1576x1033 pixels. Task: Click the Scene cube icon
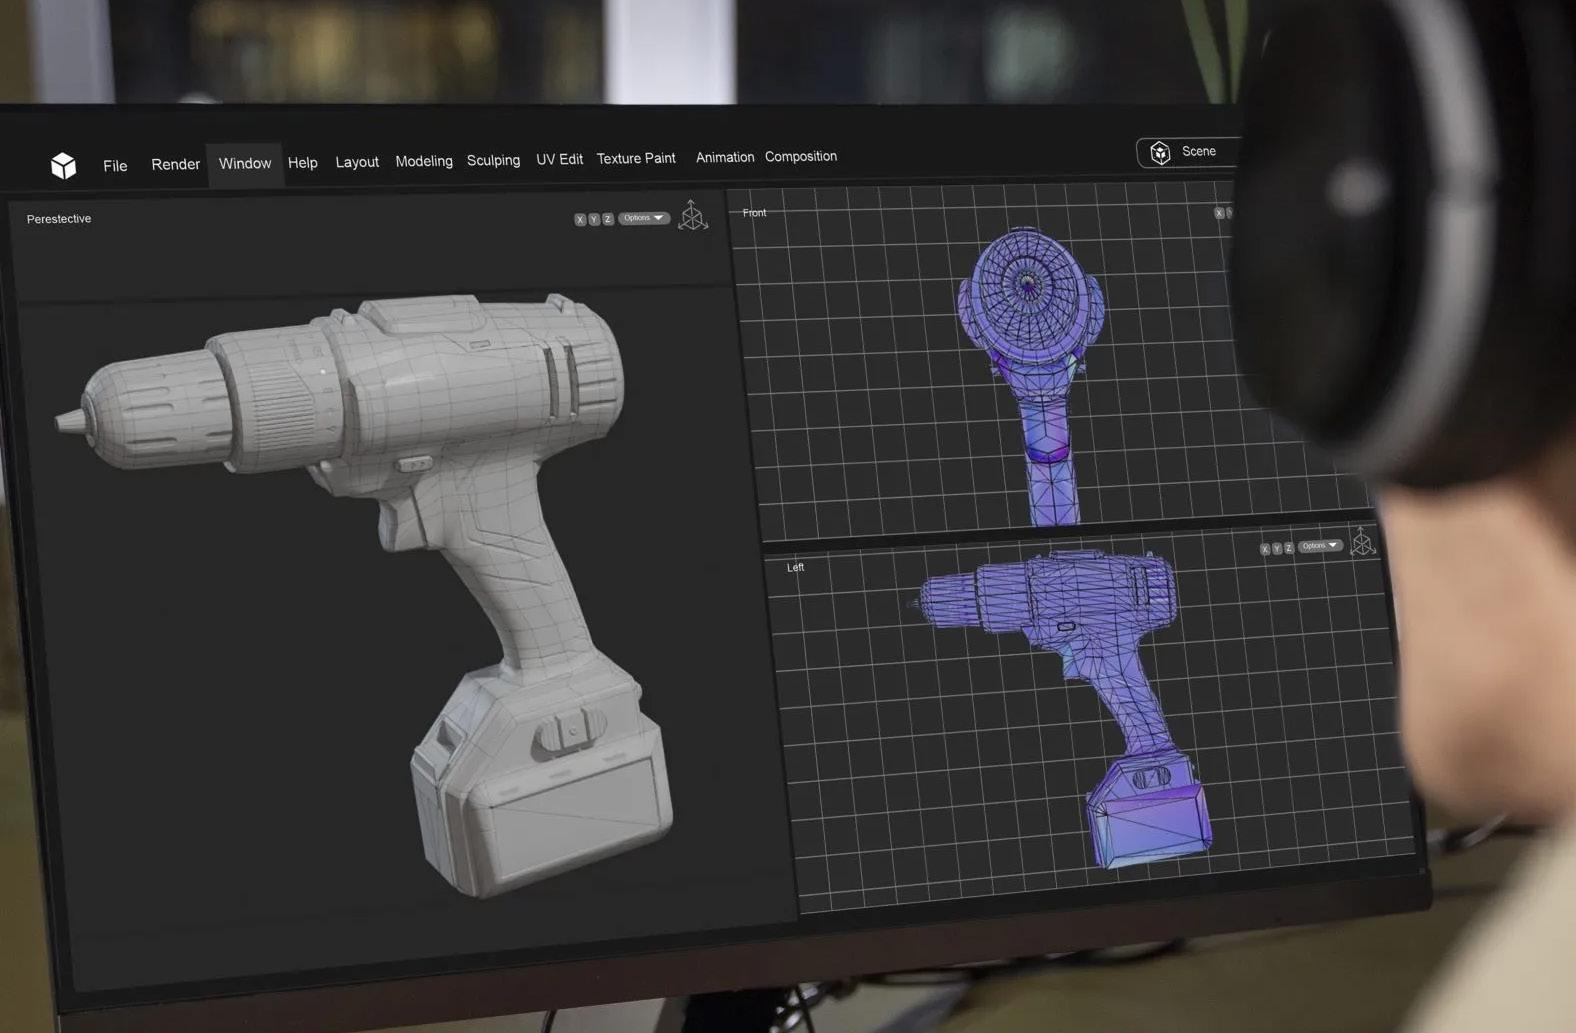pyautogui.click(x=1160, y=152)
